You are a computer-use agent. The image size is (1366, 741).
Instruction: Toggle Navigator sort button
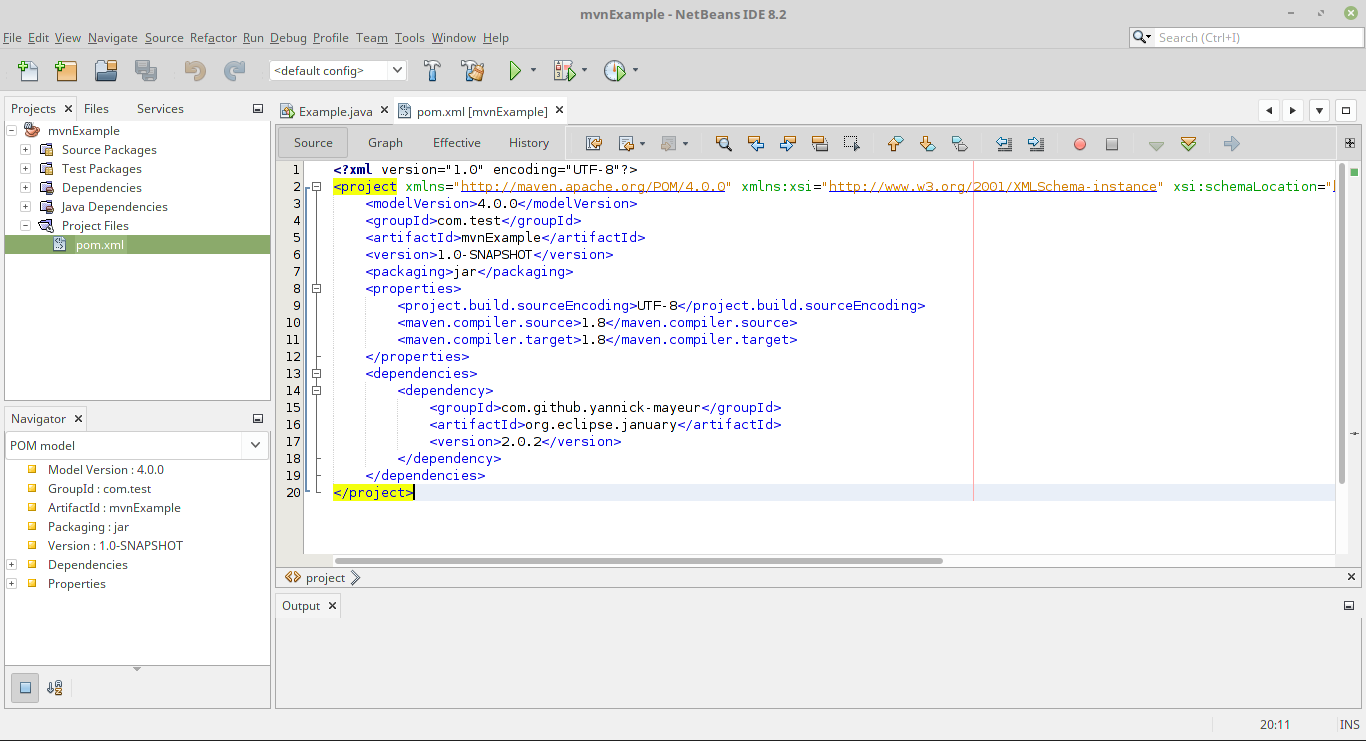coord(55,687)
